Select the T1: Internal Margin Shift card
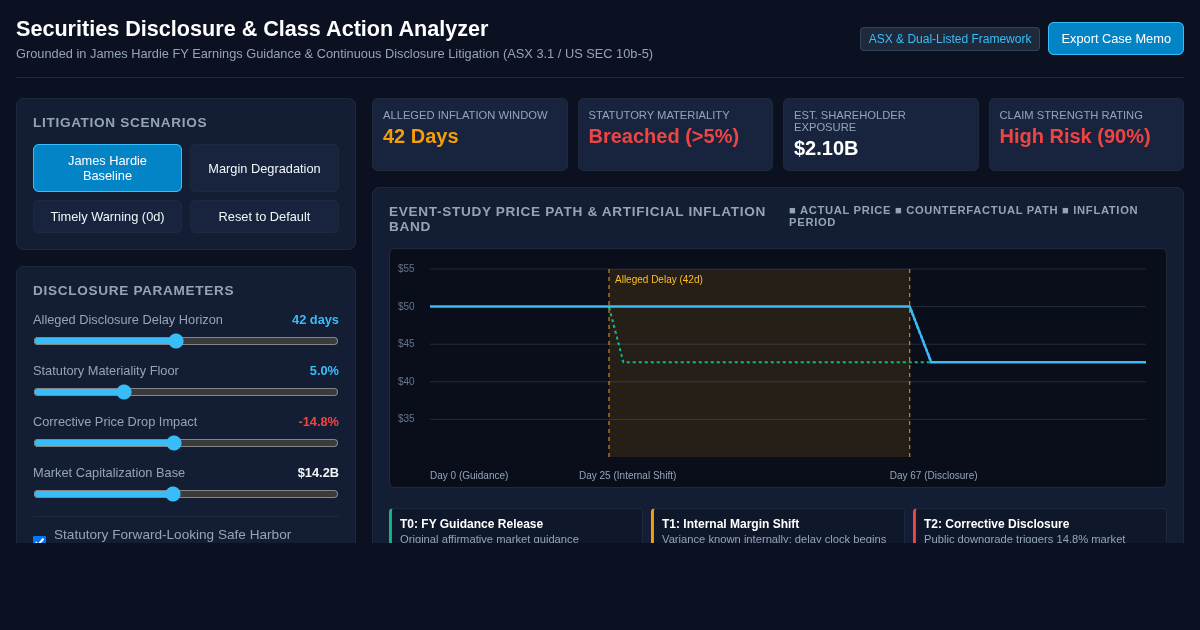This screenshot has width=1200, height=630. pos(778,526)
